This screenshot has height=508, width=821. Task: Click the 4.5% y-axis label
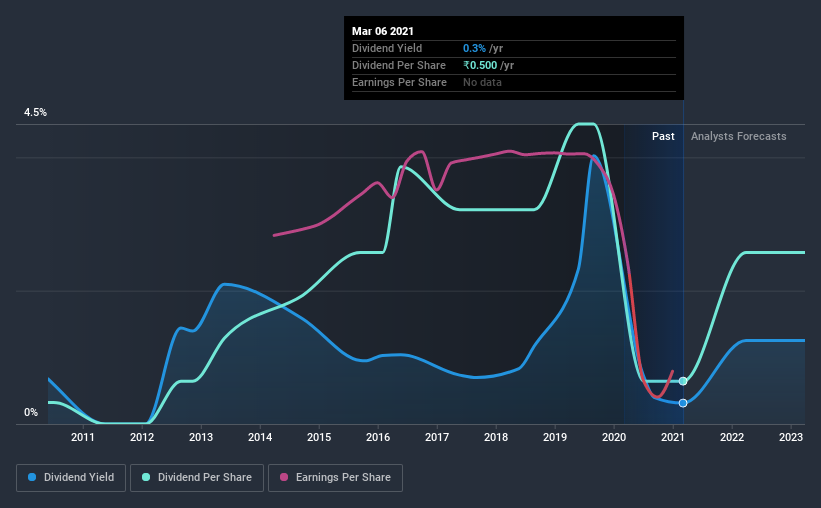pyautogui.click(x=35, y=113)
